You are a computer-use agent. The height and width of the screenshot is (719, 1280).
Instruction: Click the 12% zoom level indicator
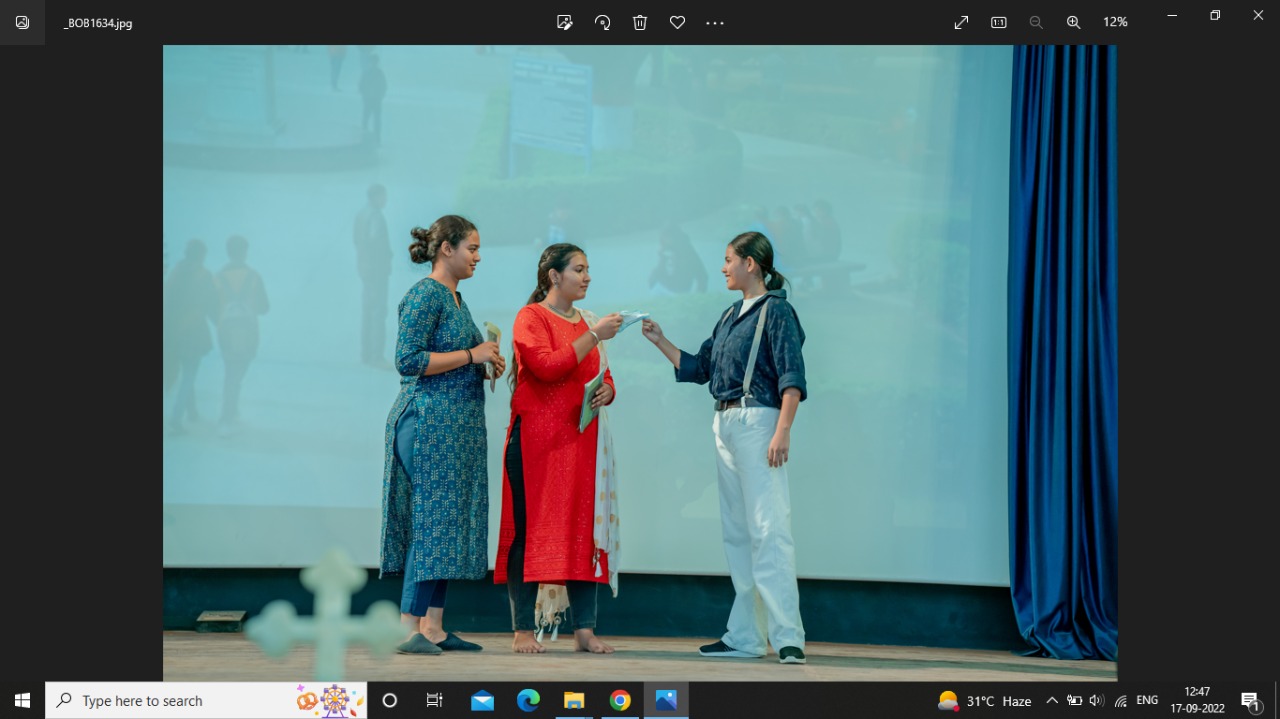pyautogui.click(x=1115, y=22)
